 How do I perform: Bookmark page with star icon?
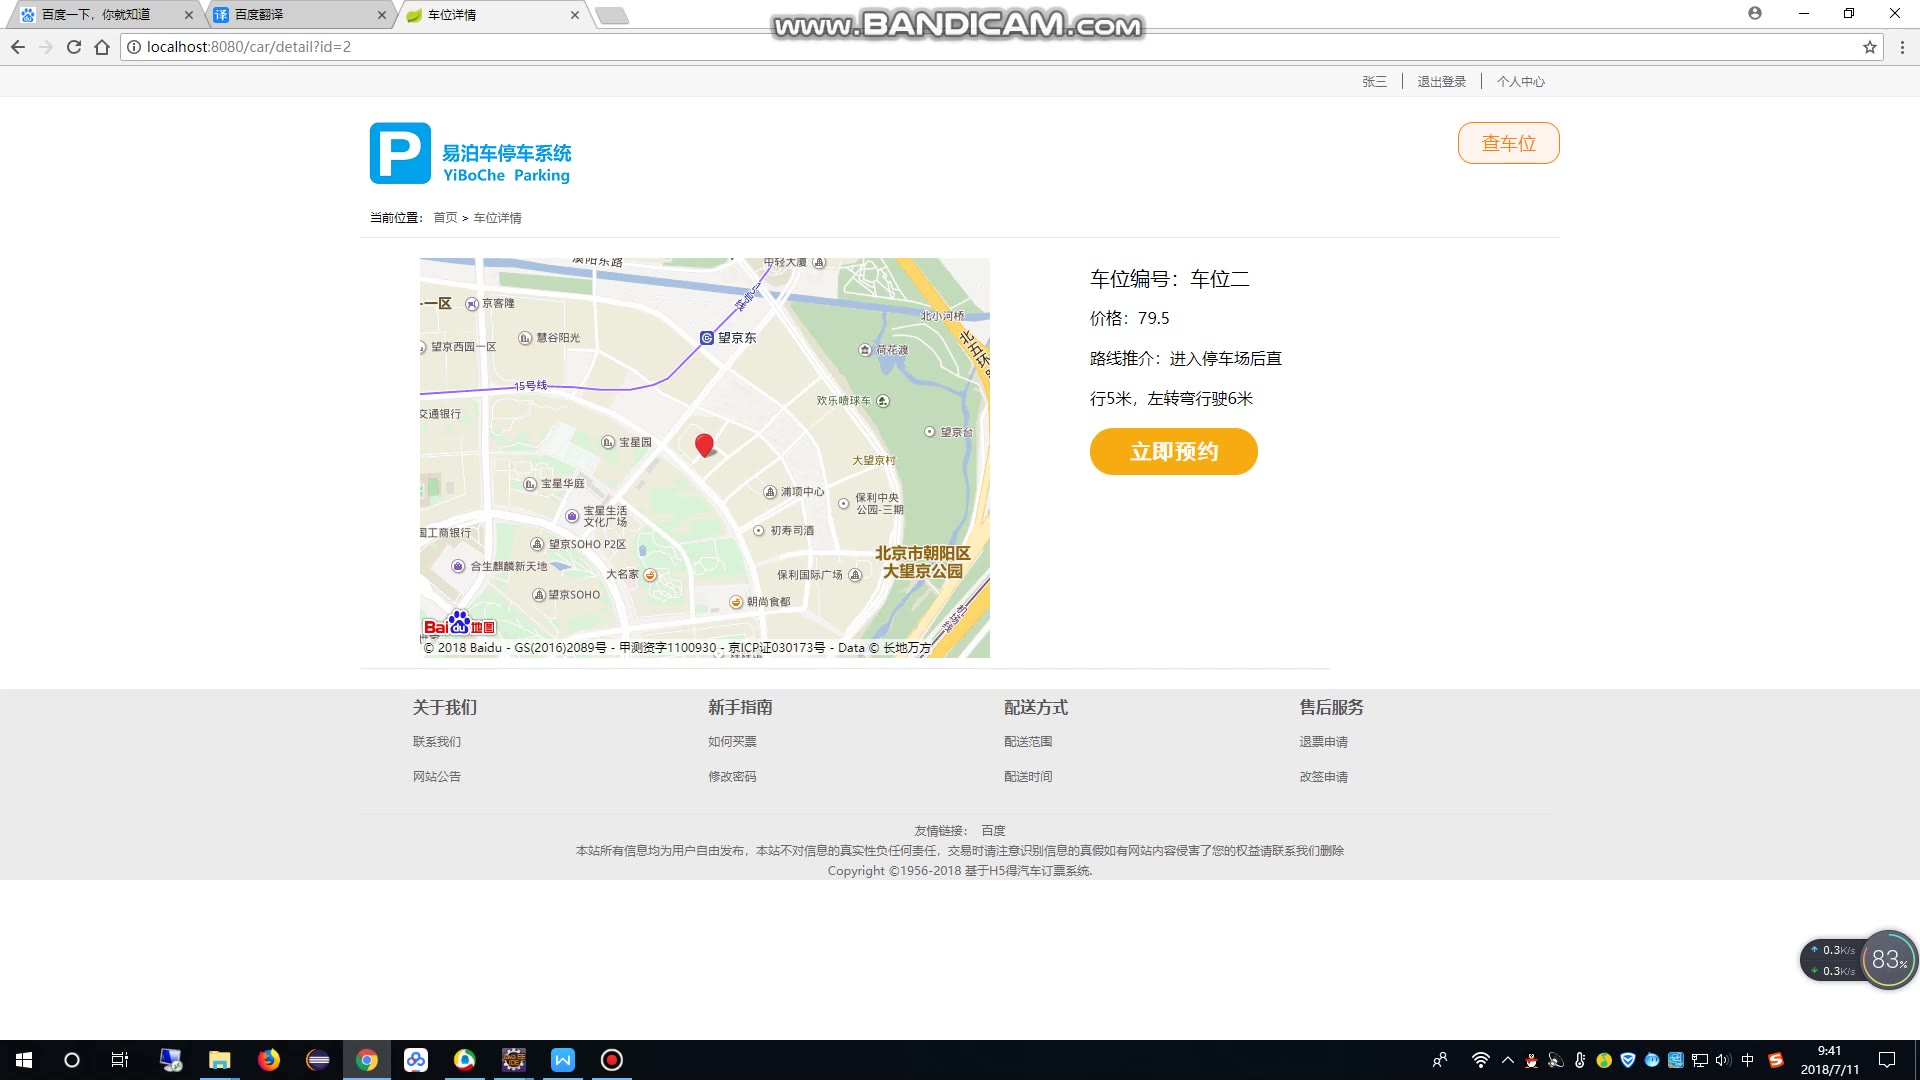(1869, 47)
